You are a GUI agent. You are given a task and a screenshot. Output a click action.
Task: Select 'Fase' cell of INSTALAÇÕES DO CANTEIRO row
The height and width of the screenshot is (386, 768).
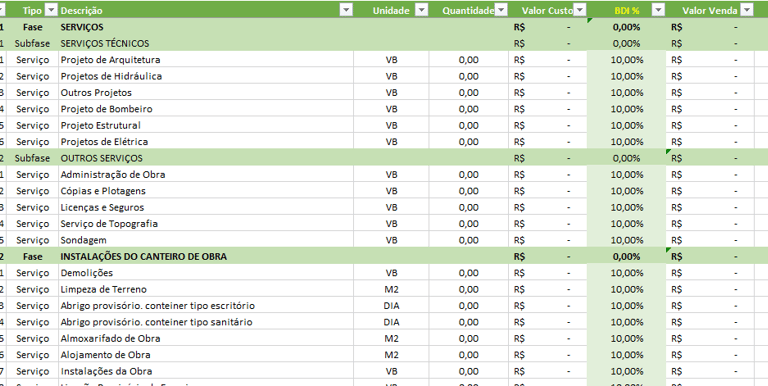point(32,256)
